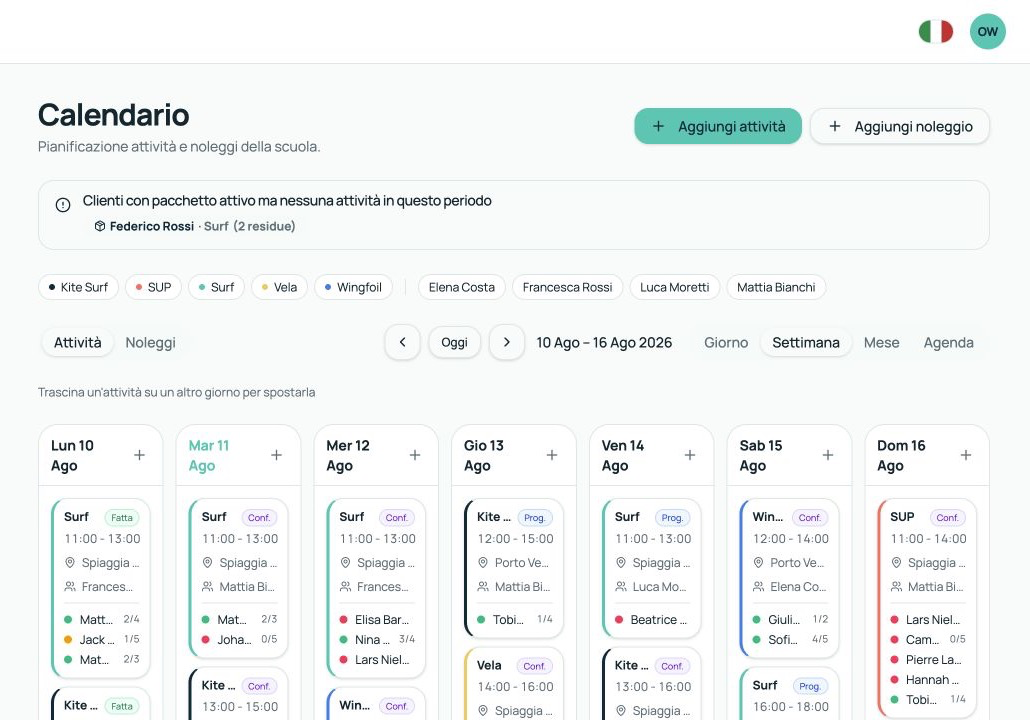Select participant Elisa Bar... on Wednesday
The height and width of the screenshot is (720, 1030).
click(x=377, y=619)
